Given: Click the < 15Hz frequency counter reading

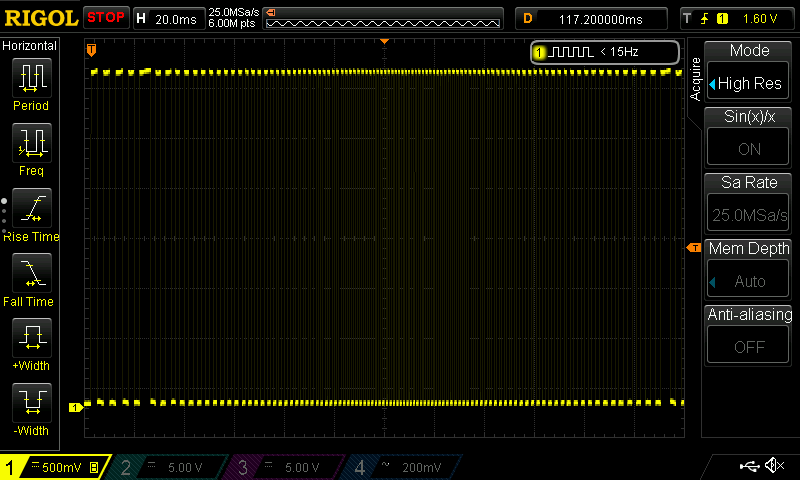Looking at the screenshot, I should (619, 52).
